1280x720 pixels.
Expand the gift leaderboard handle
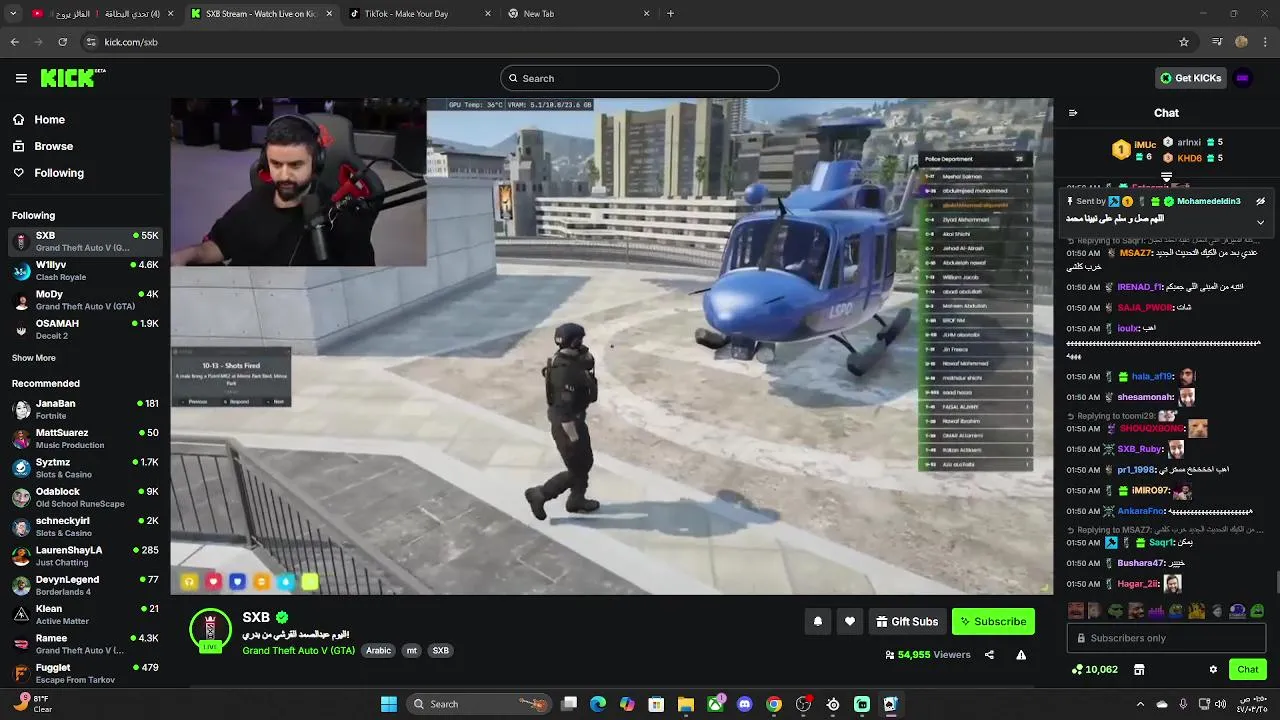1166,178
